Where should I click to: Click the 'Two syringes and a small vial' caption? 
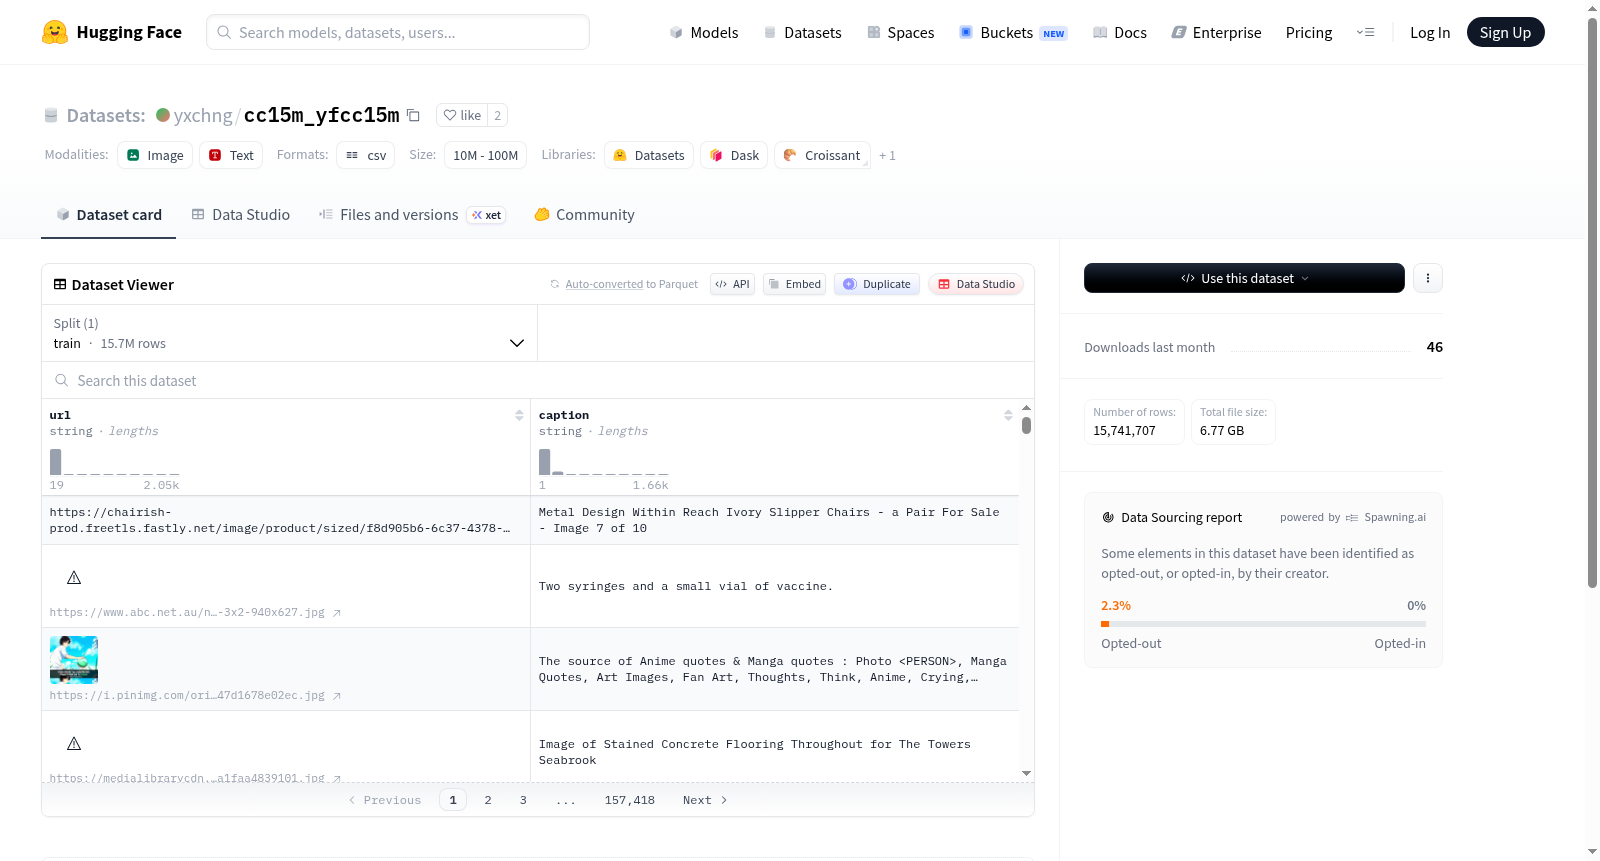coord(686,586)
